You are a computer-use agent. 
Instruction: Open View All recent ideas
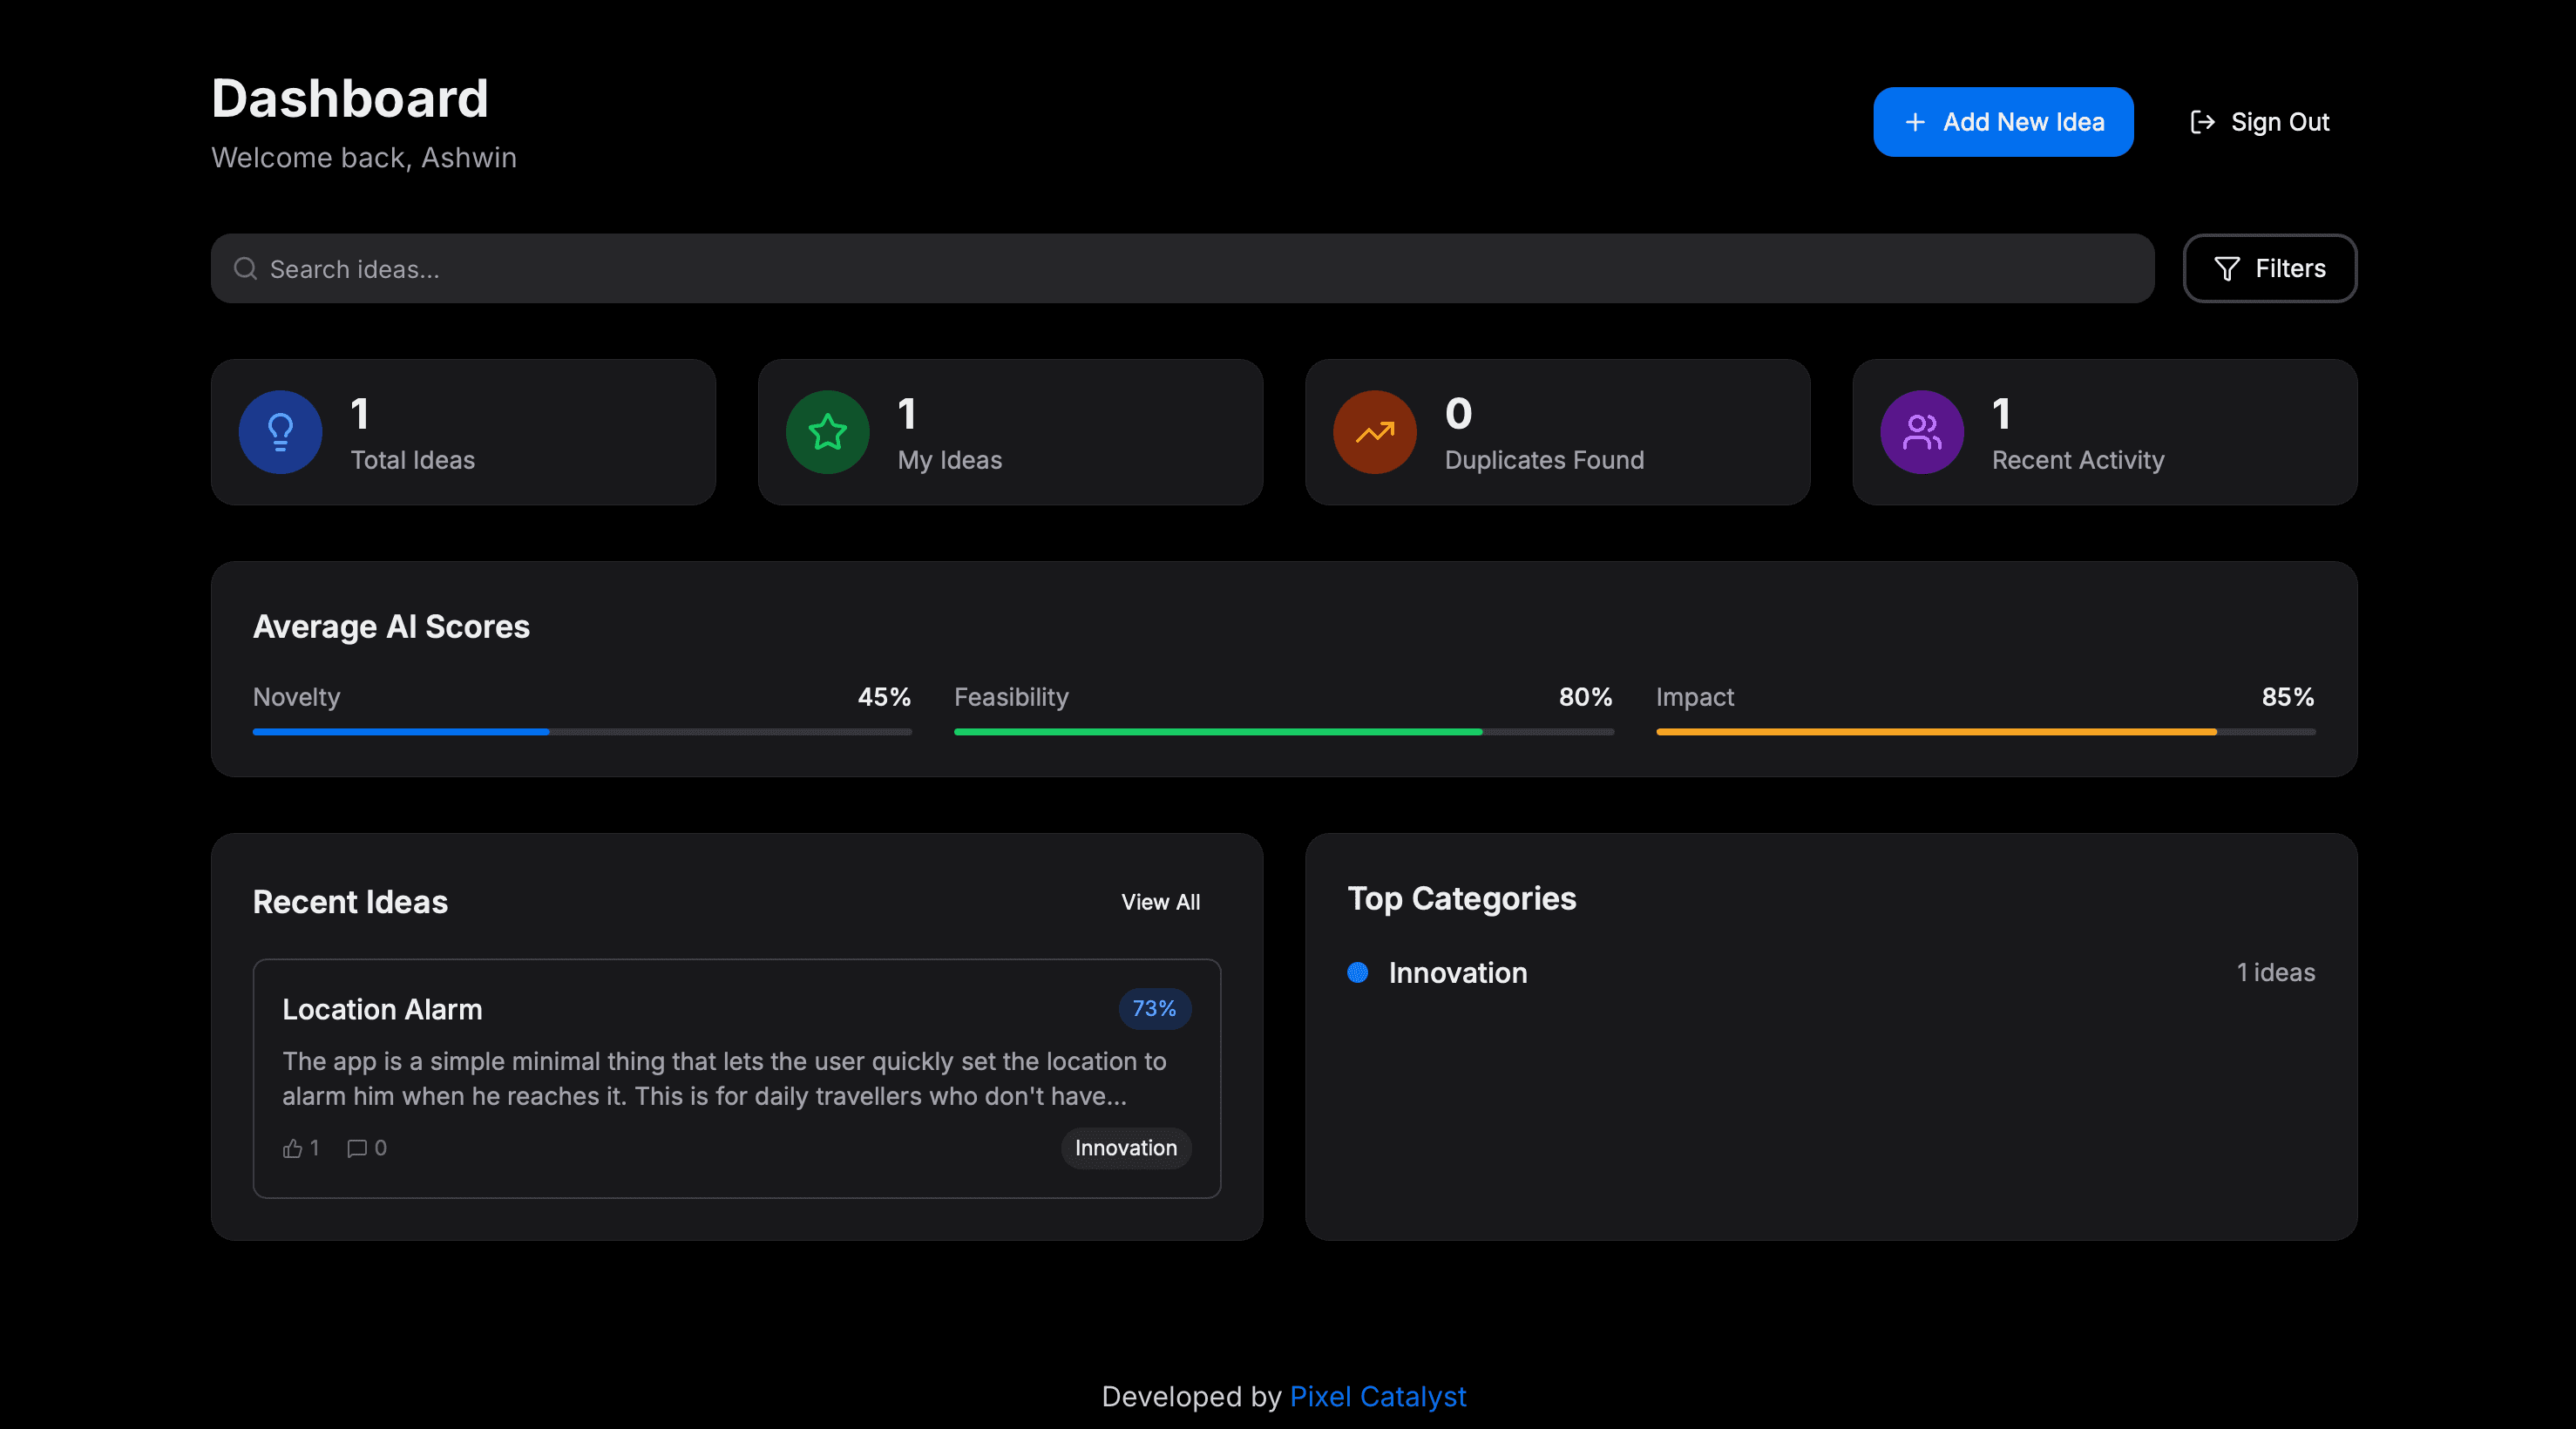1160,902
